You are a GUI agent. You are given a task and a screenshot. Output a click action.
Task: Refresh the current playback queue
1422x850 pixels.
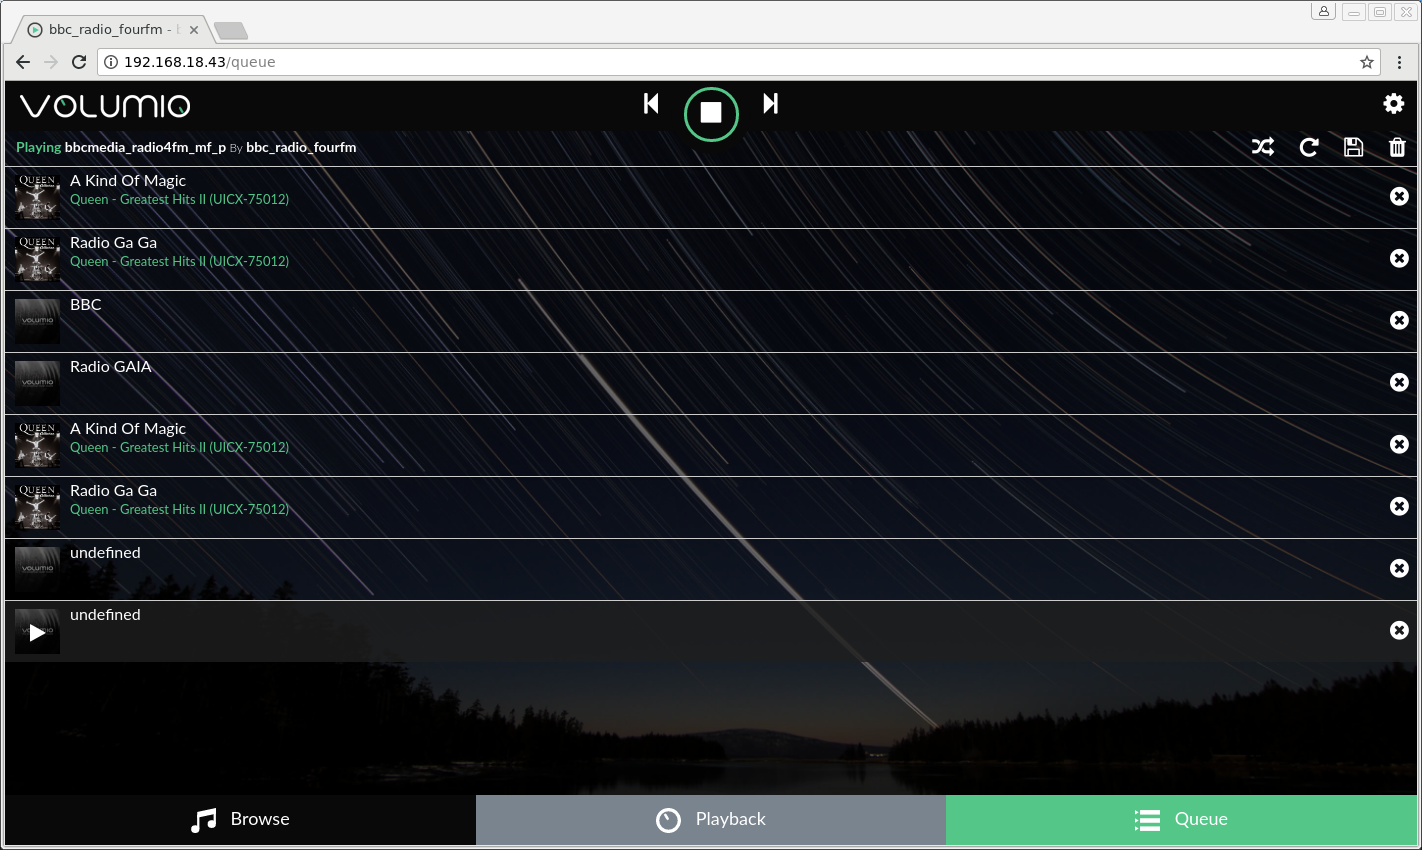(1308, 147)
